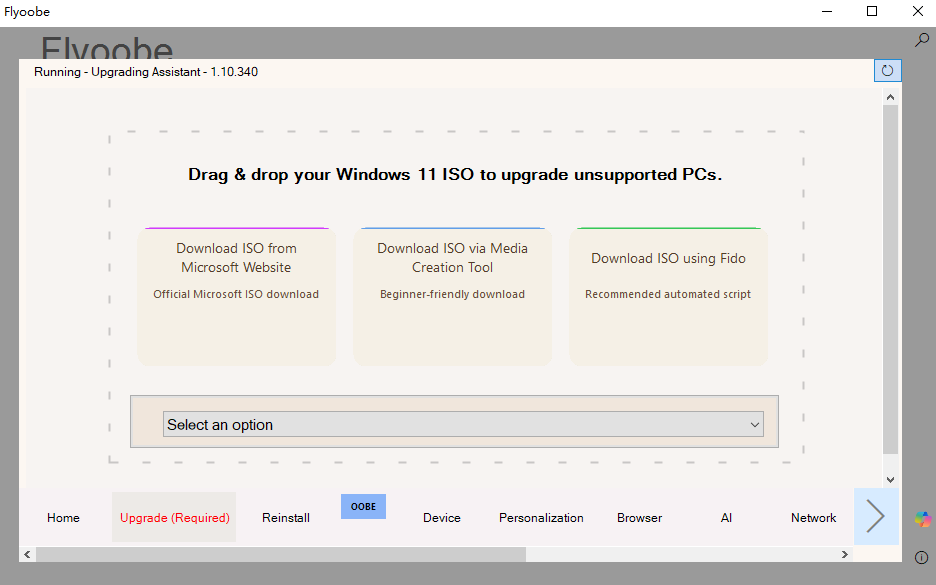Click the vertical scrollbar thumb
Viewport: 936px width, 585px height.
tap(891, 279)
